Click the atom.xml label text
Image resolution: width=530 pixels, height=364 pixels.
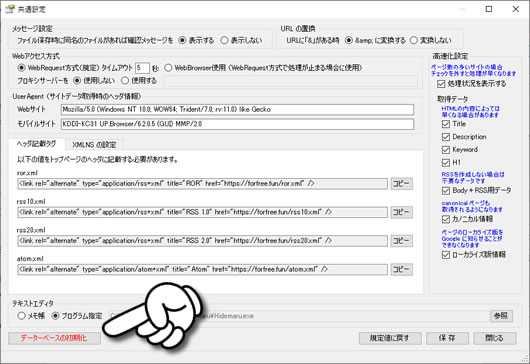(x=30, y=259)
